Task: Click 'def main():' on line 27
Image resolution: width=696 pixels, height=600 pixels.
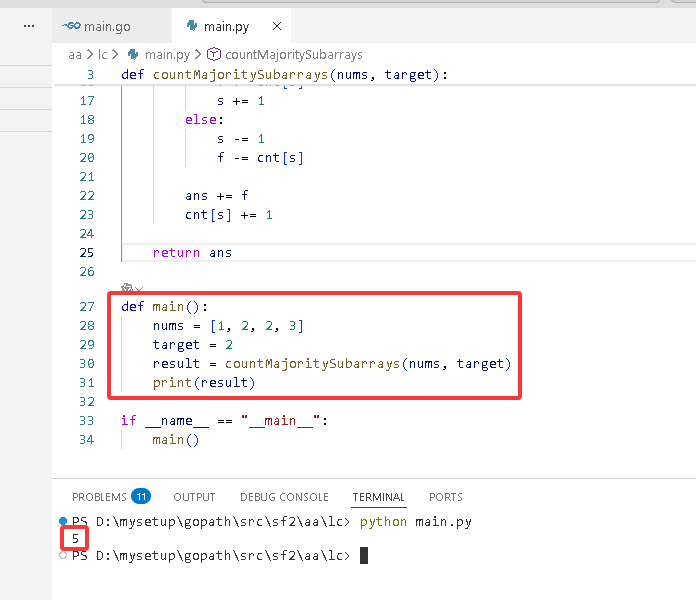Action: pyautogui.click(x=164, y=307)
